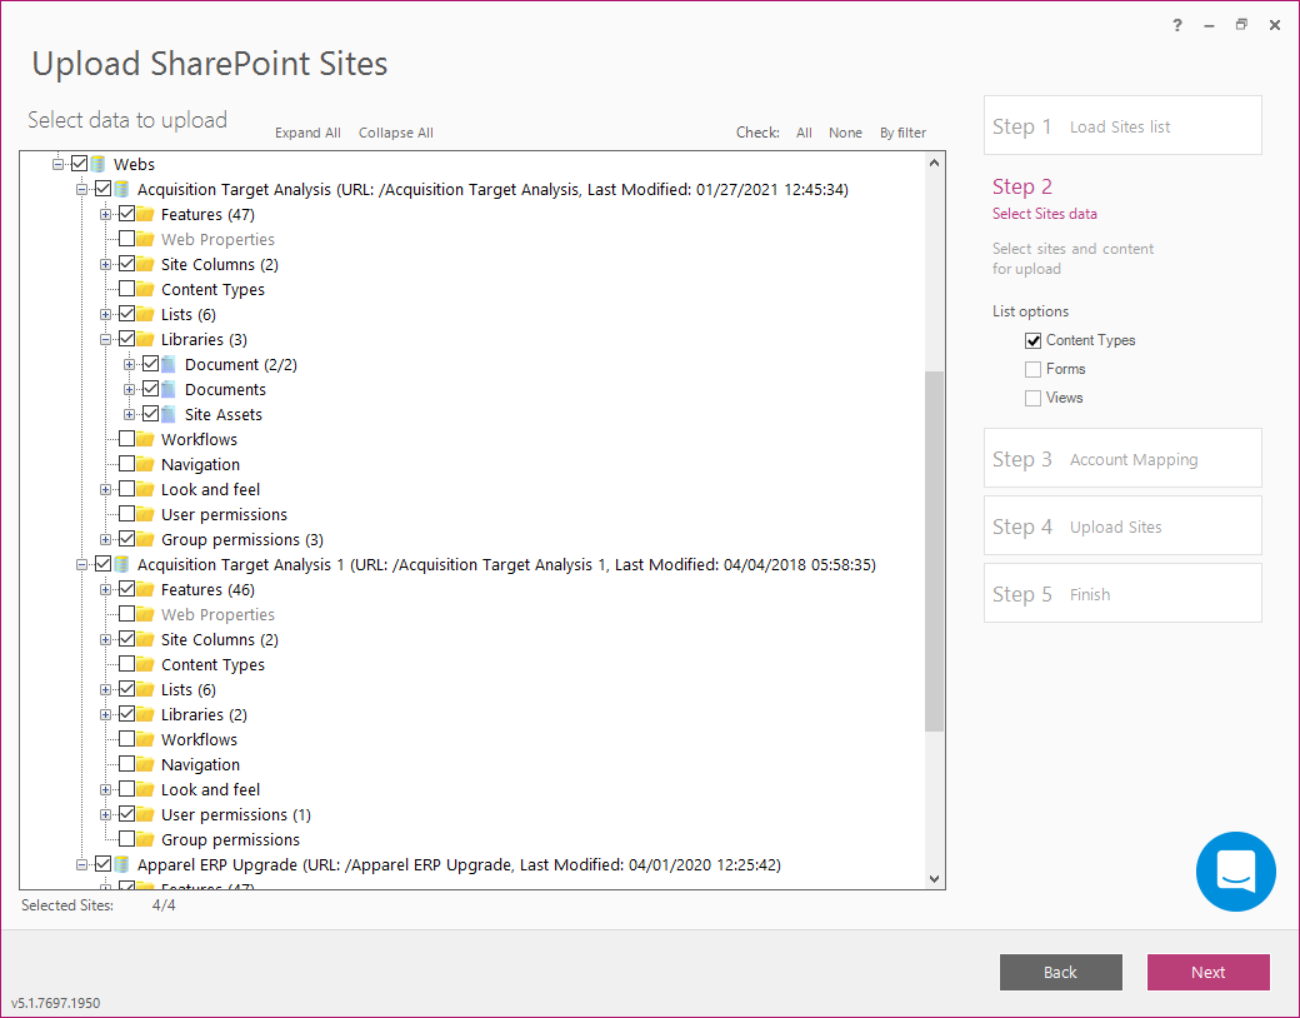The height and width of the screenshot is (1018, 1300).
Task: Click Expand All link
Action: click(308, 133)
